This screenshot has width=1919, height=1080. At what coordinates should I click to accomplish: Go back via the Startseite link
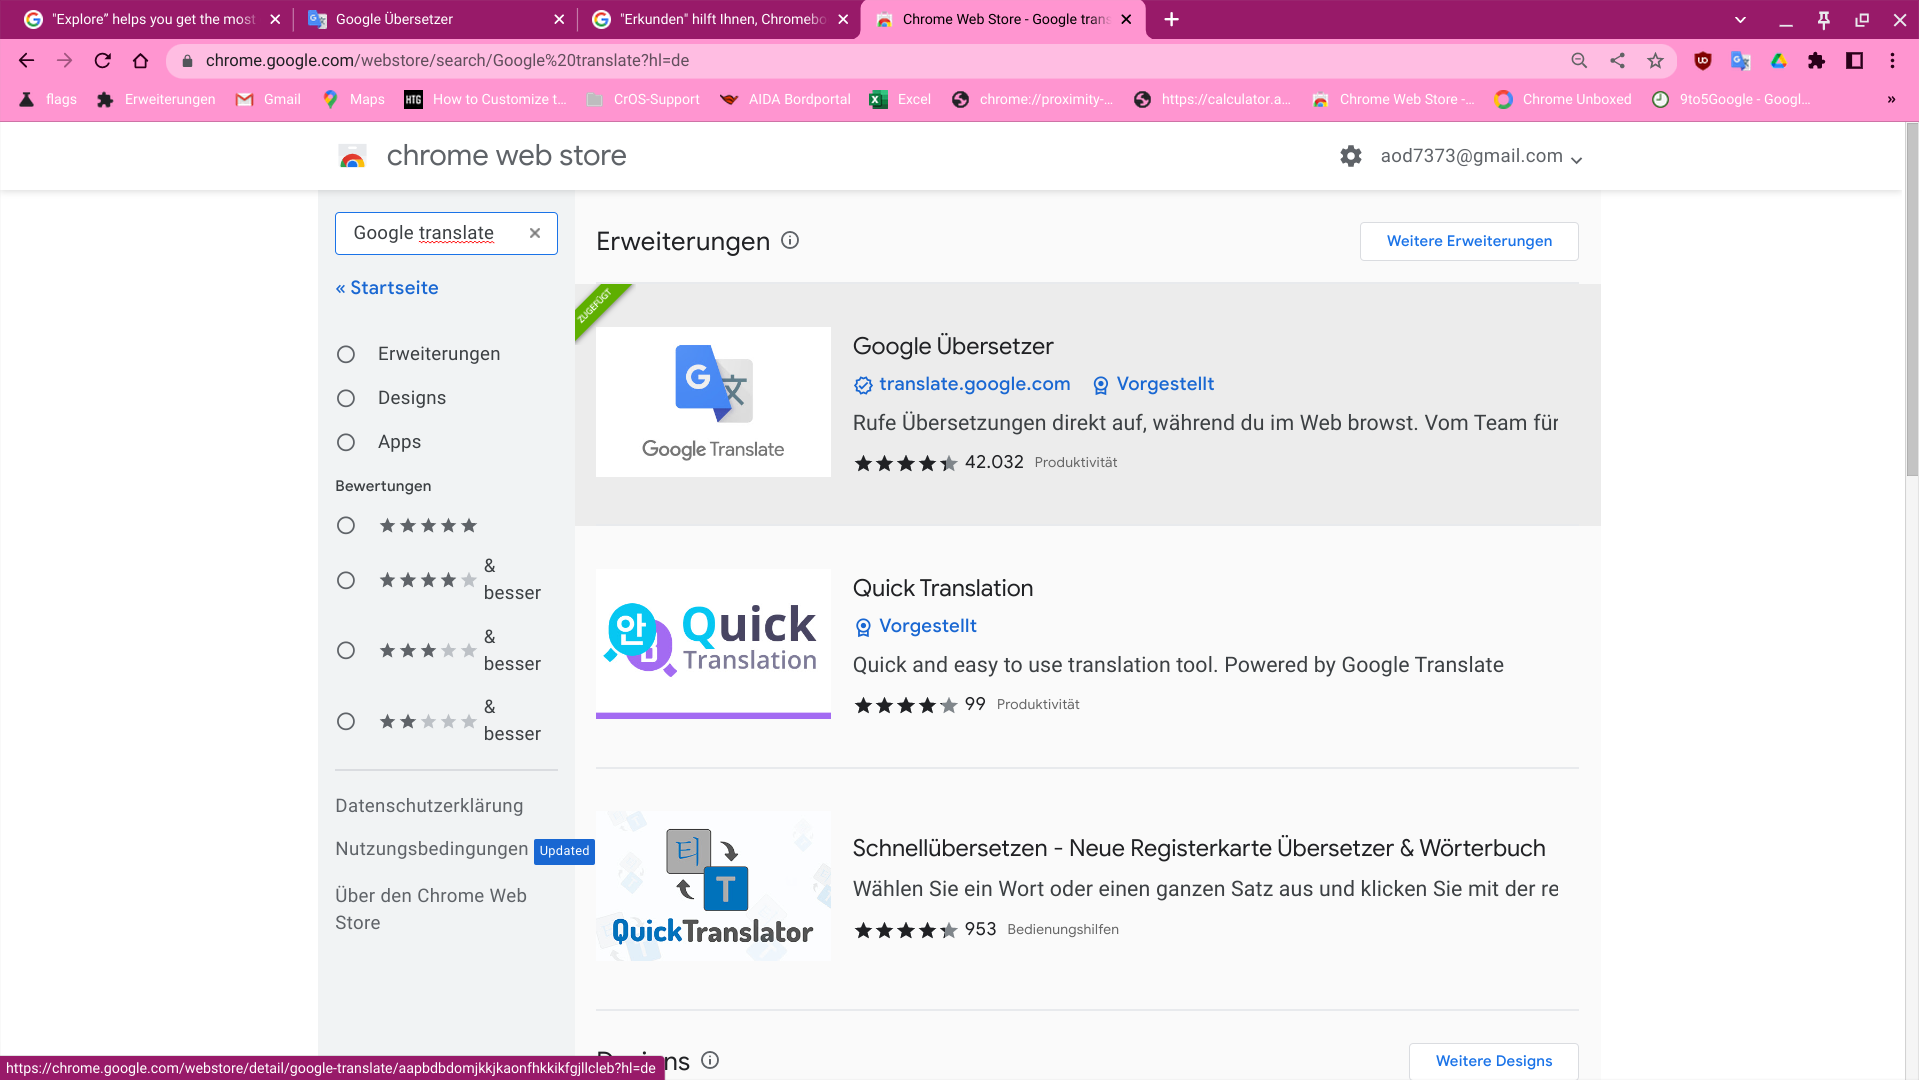[387, 288]
